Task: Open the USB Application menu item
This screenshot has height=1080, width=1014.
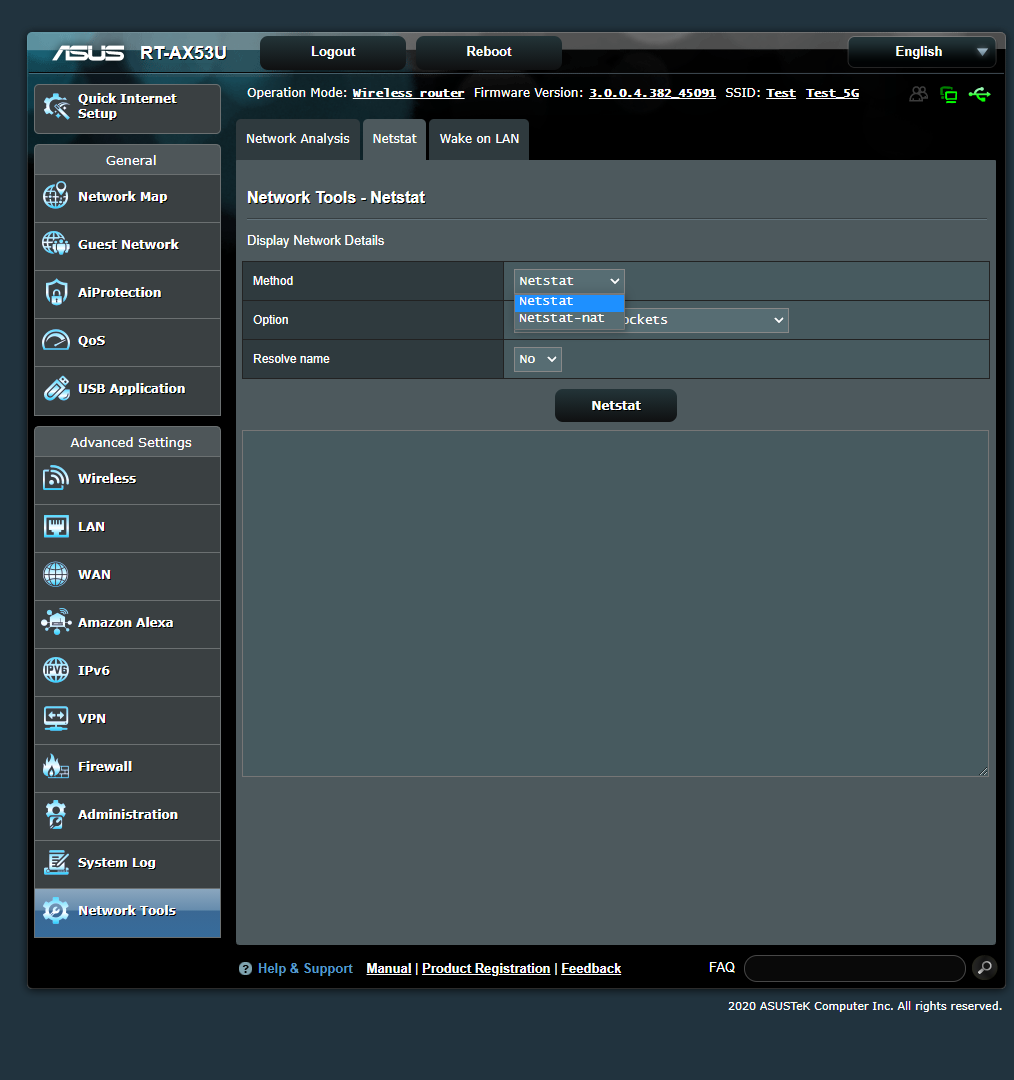Action: (127, 391)
